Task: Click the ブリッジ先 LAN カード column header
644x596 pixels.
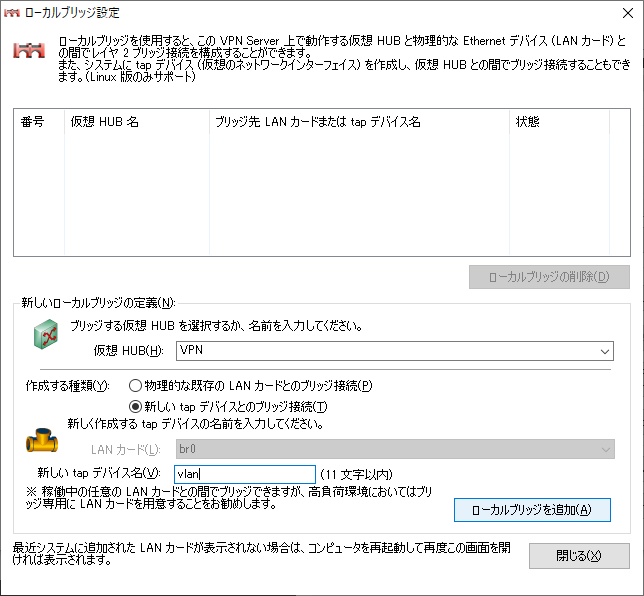Action: click(x=359, y=122)
